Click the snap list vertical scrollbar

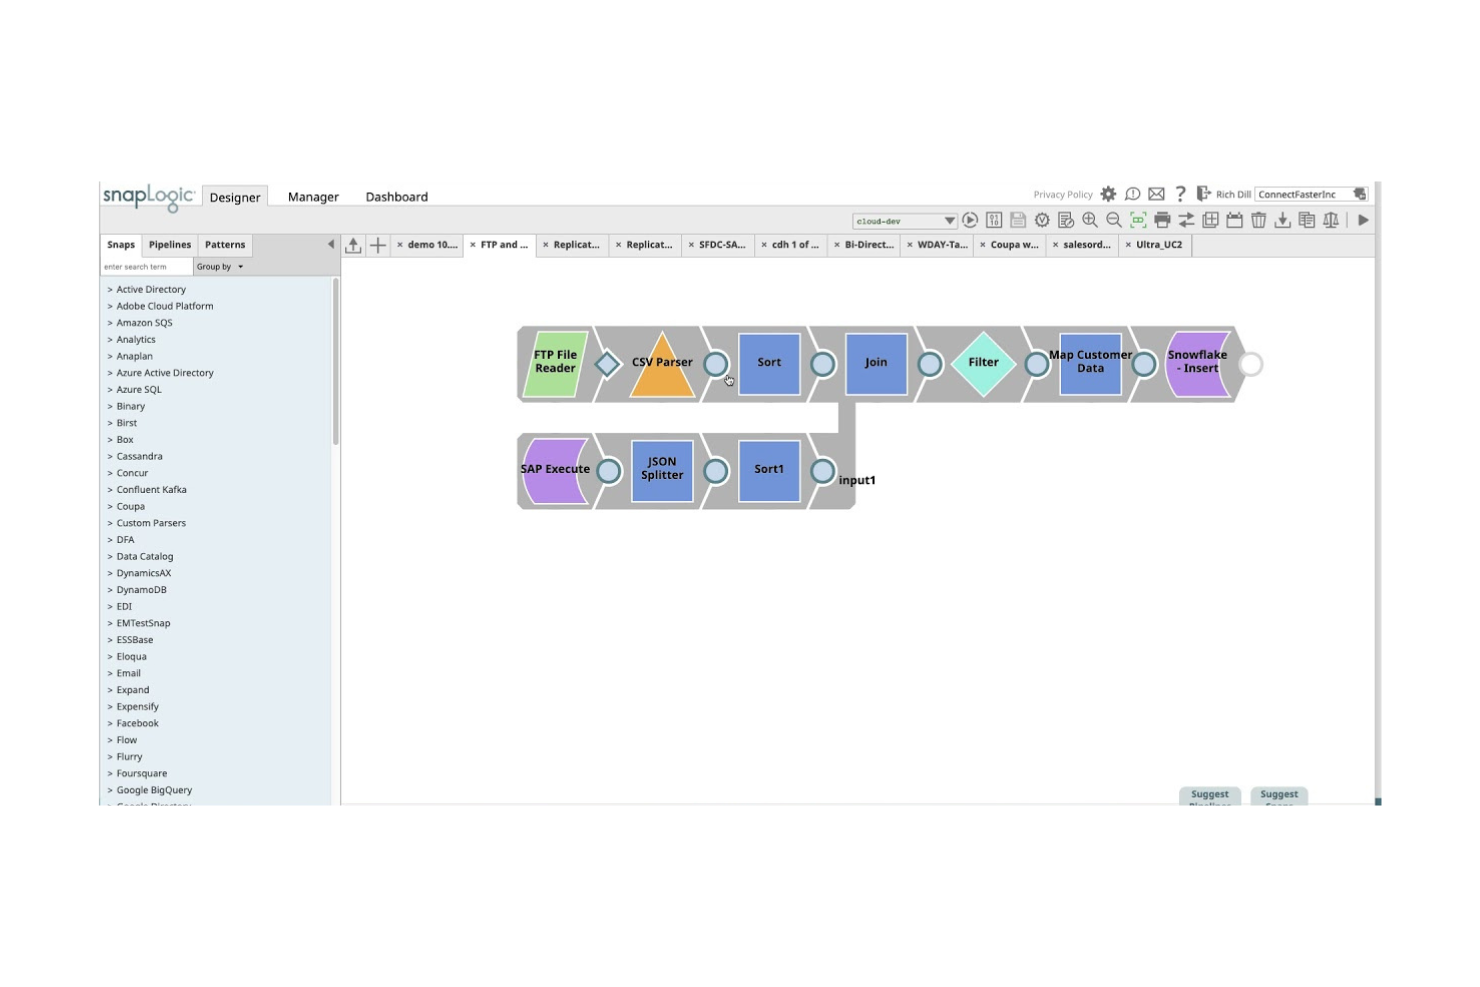(x=336, y=361)
